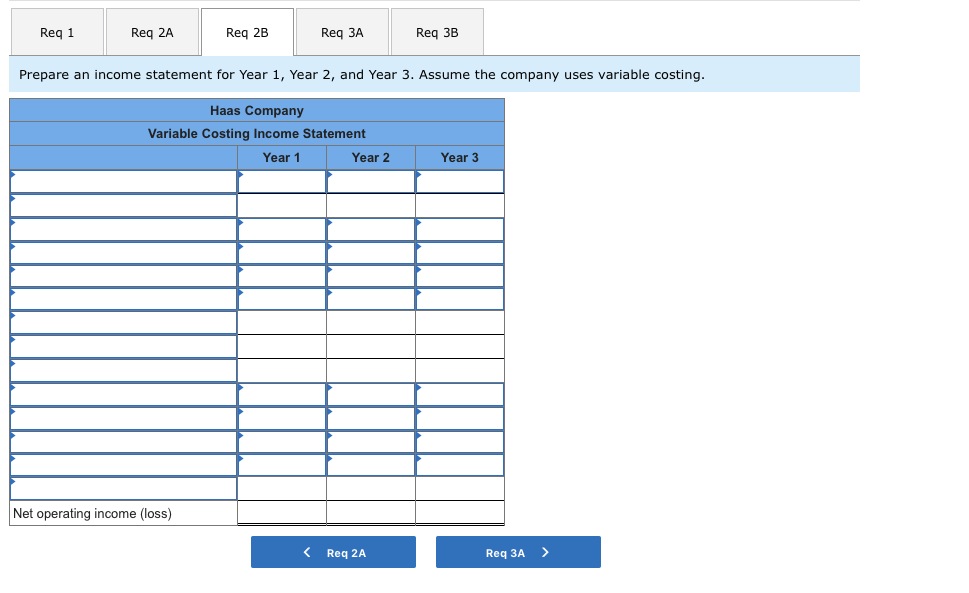Click the Net operating income Year 2 cell
The image size is (969, 593).
(x=371, y=513)
